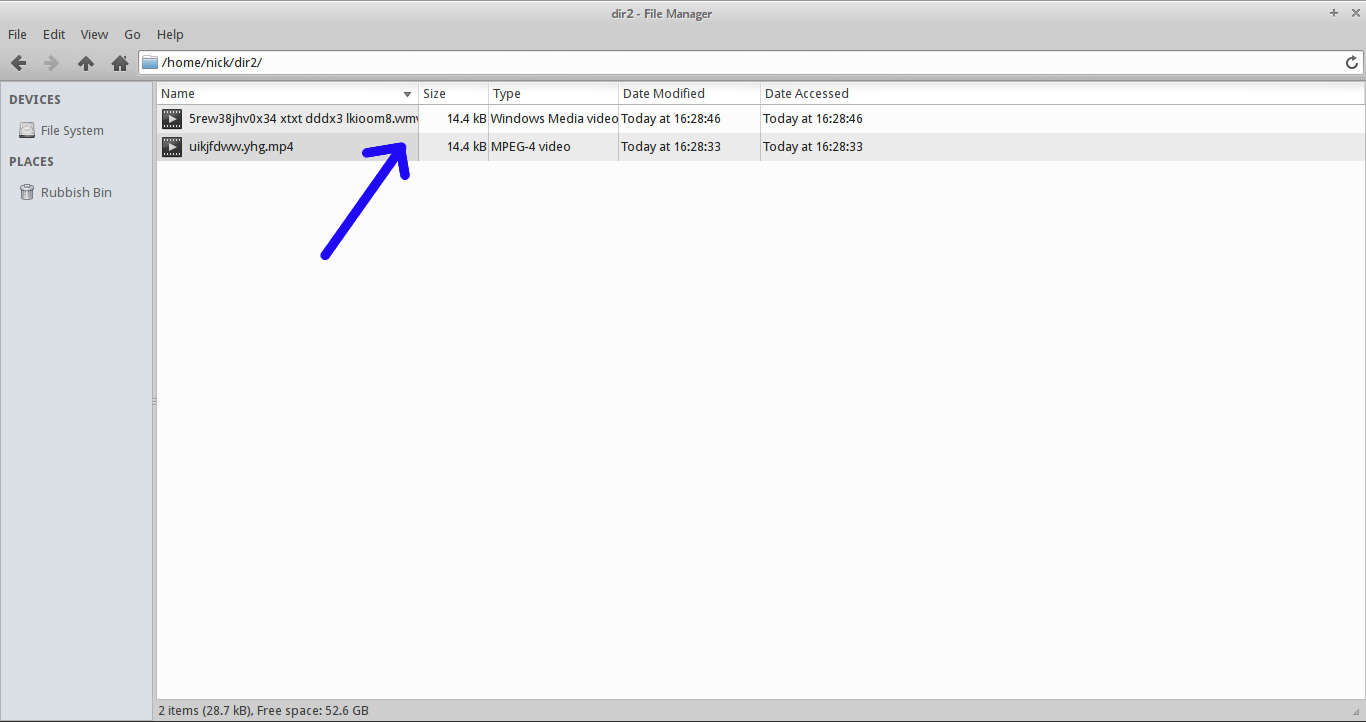
Task: Sort files by the Type column
Action: tap(552, 94)
